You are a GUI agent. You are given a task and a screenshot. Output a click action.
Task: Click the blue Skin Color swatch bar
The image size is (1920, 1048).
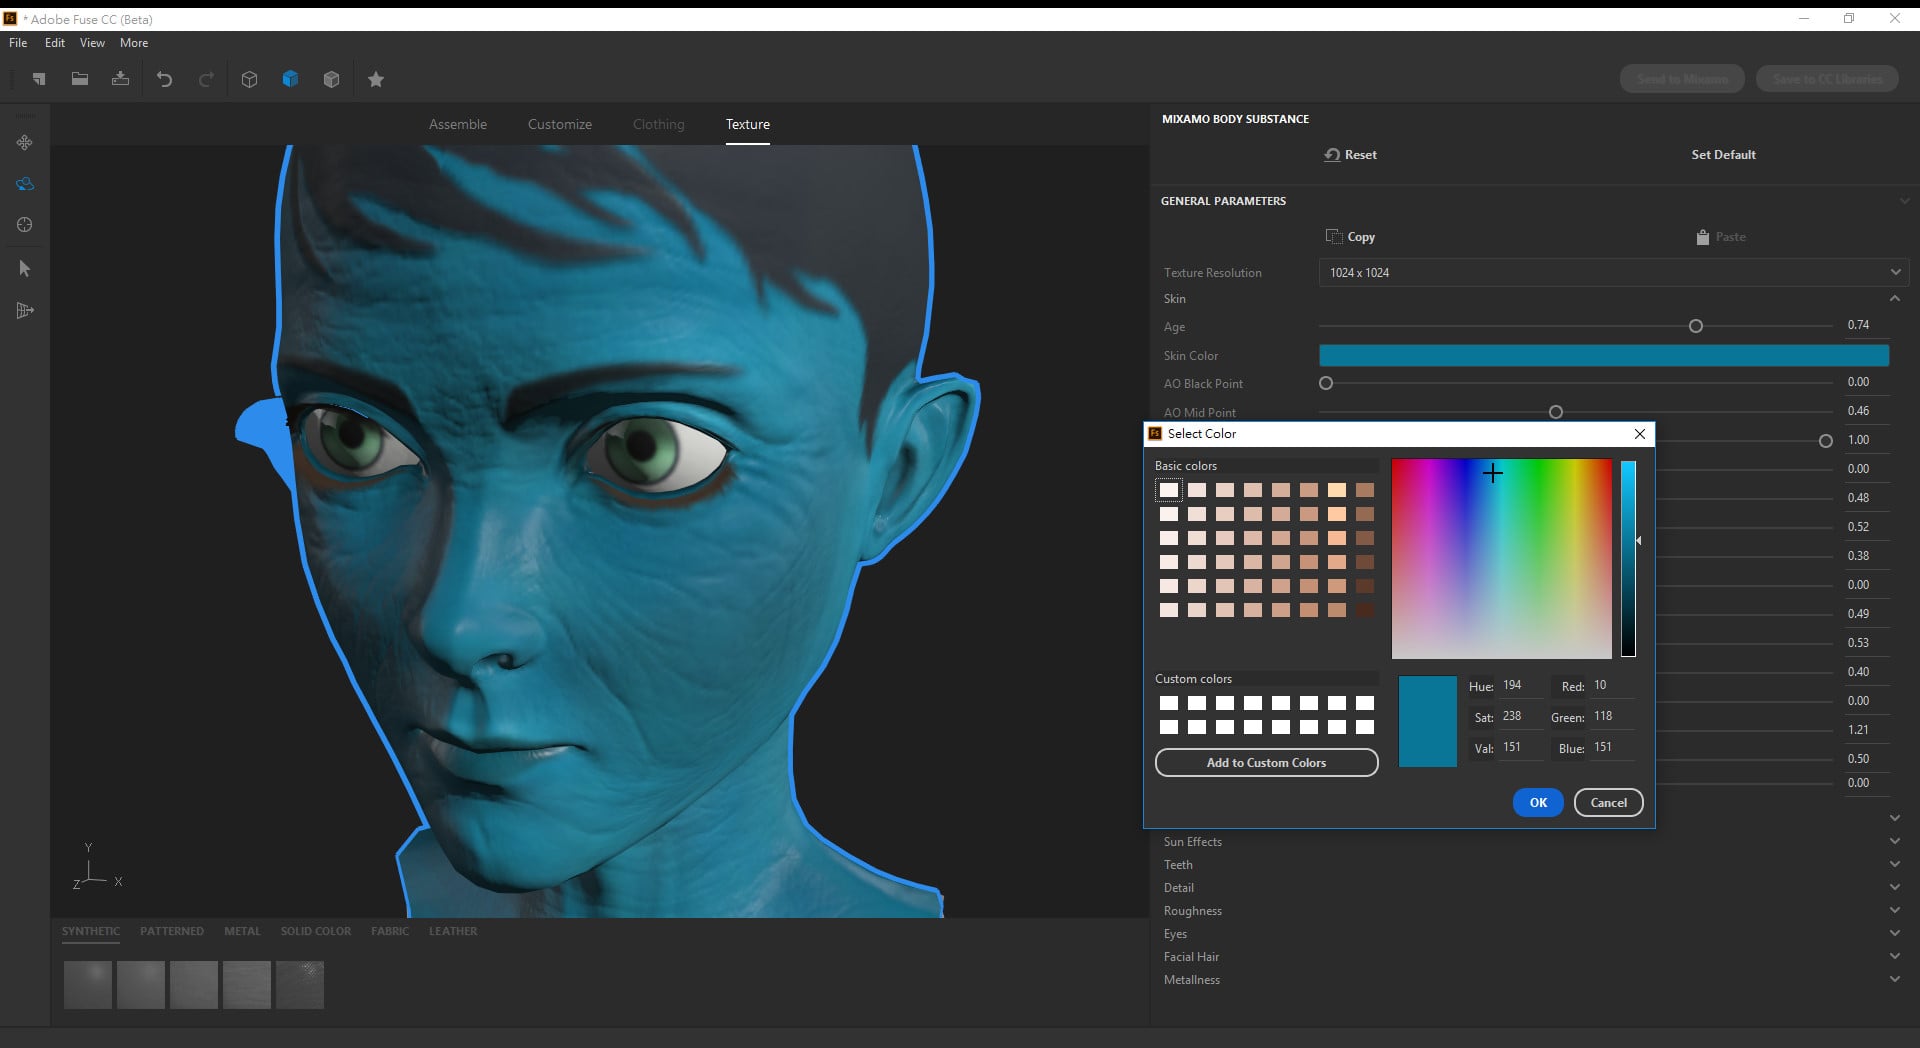coord(1603,355)
